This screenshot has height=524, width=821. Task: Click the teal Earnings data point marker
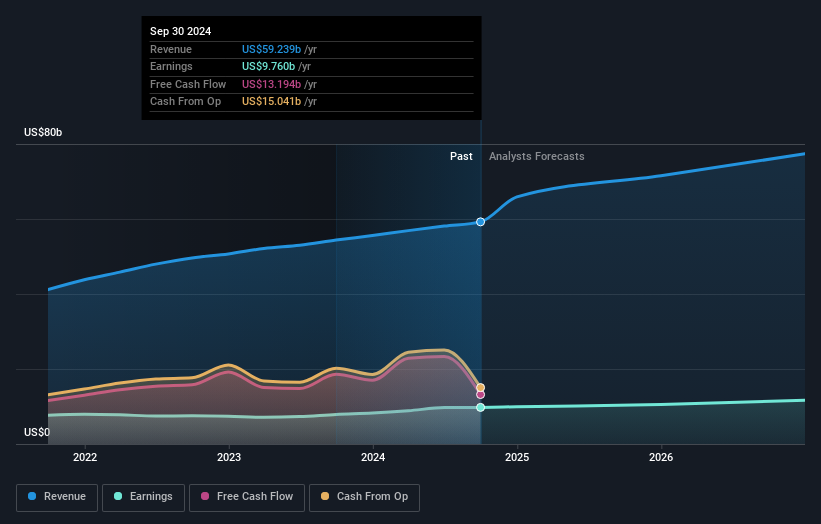pos(481,407)
